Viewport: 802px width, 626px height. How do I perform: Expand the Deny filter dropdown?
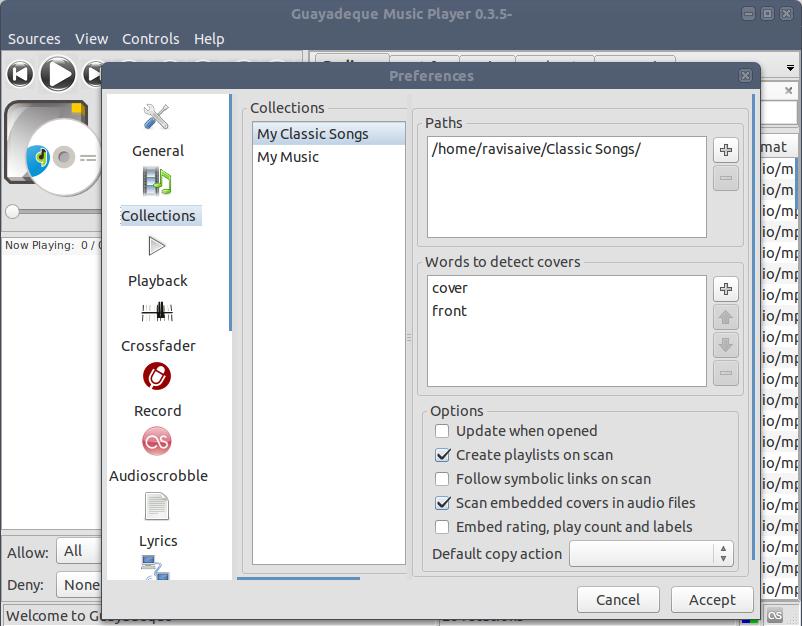78,585
